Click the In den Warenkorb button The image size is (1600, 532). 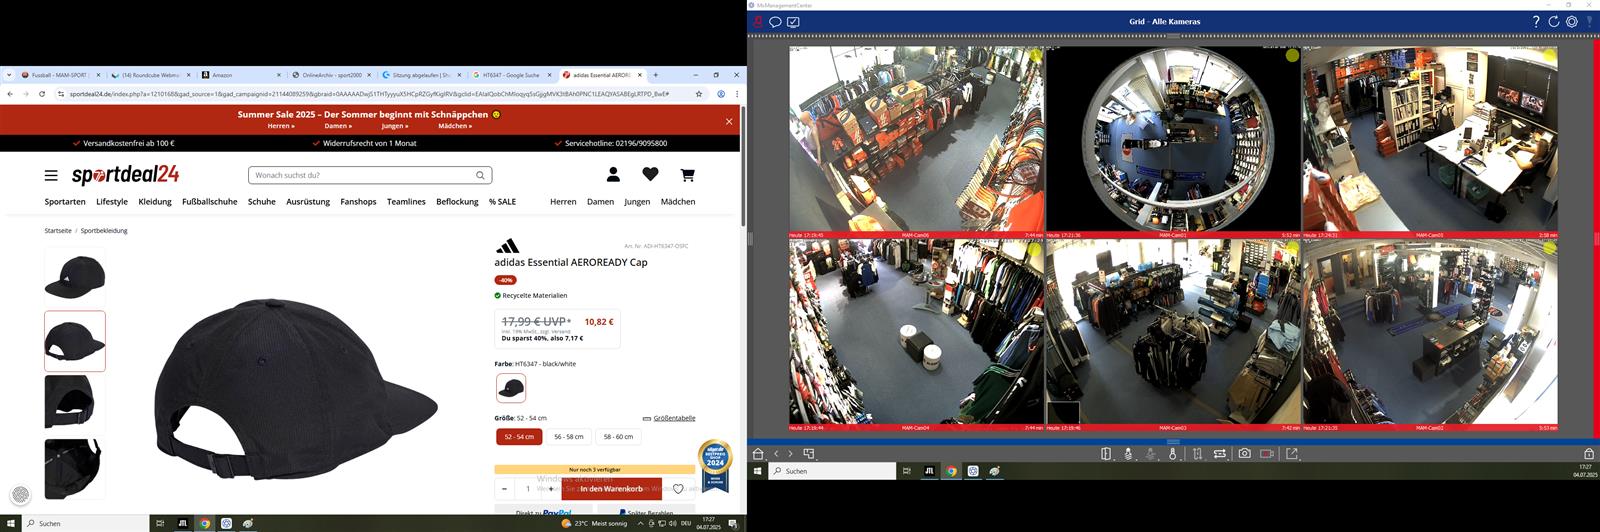tap(611, 489)
